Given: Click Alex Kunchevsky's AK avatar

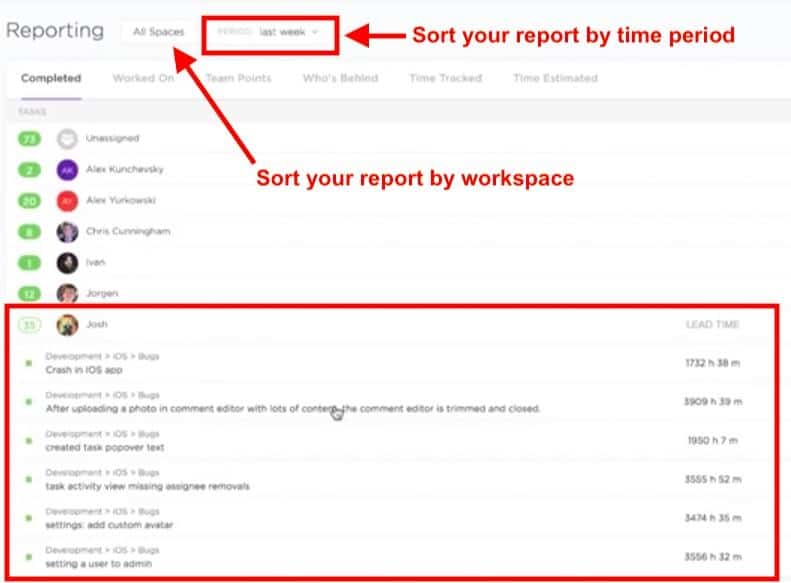Looking at the screenshot, I should [x=67, y=170].
